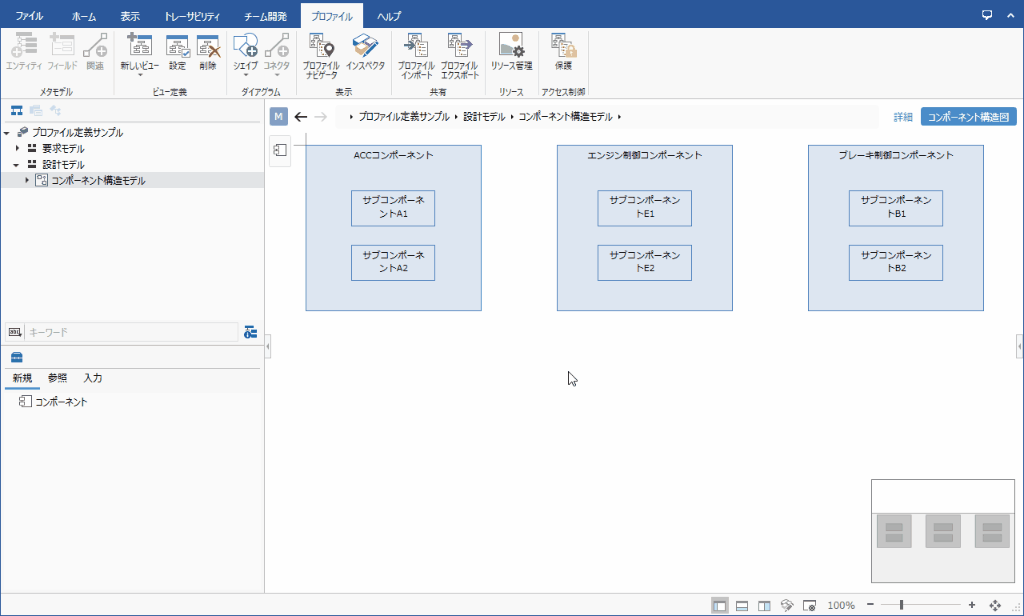The image size is (1024, 616).
Task: Open the 設定 view definition icon
Action: [x=177, y=52]
